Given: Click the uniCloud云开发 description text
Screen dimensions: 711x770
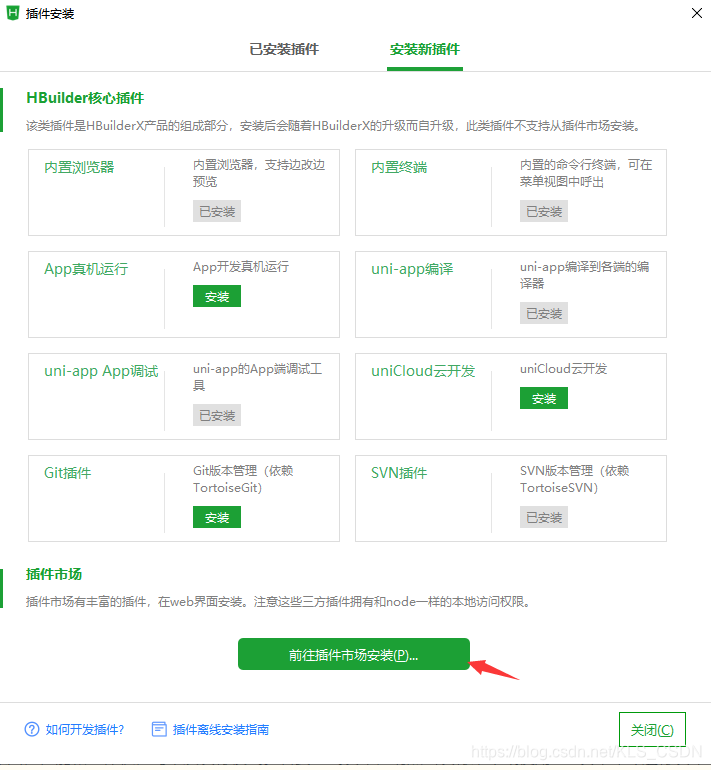Looking at the screenshot, I should pos(563,368).
